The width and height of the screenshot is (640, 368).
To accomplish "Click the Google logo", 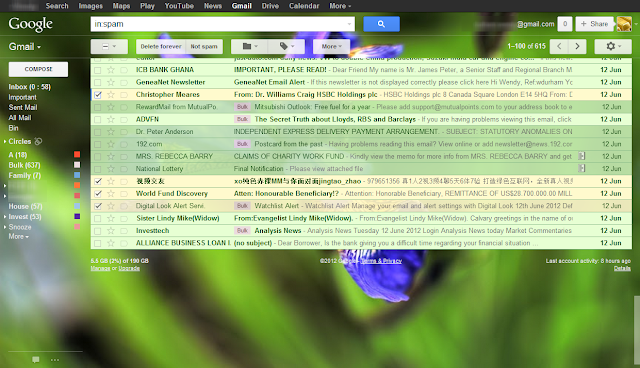I will tap(31, 24).
